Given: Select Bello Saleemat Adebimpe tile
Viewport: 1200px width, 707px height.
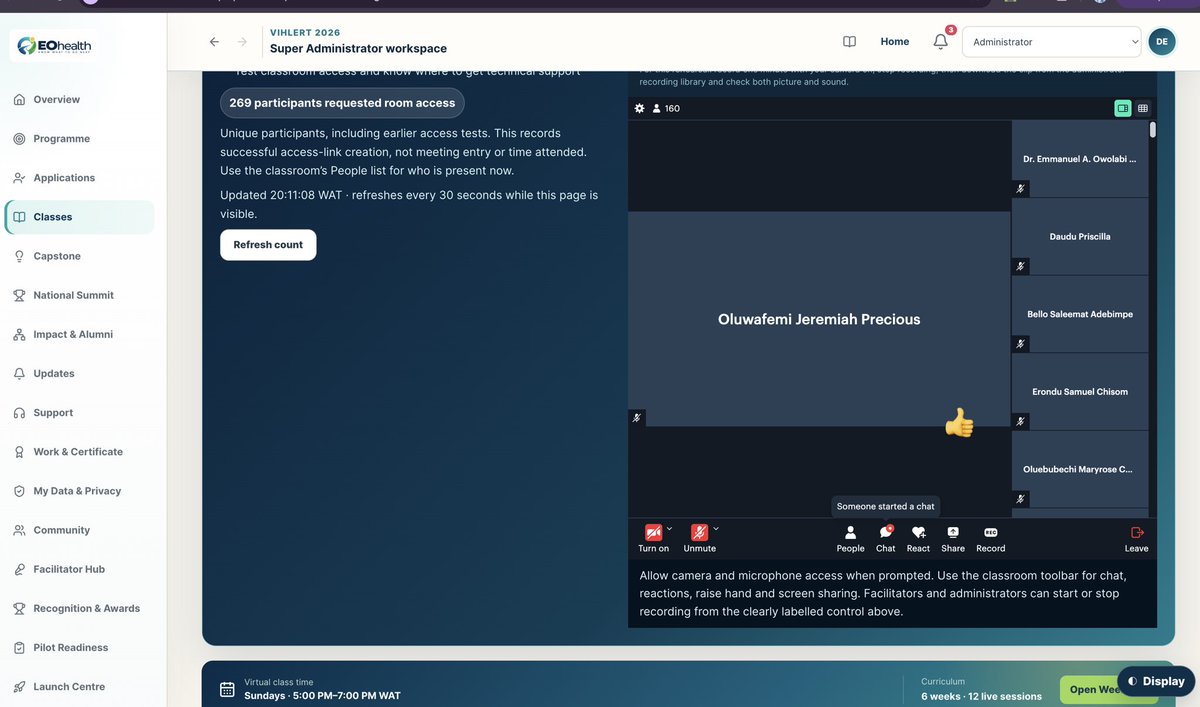Looking at the screenshot, I should tap(1080, 314).
